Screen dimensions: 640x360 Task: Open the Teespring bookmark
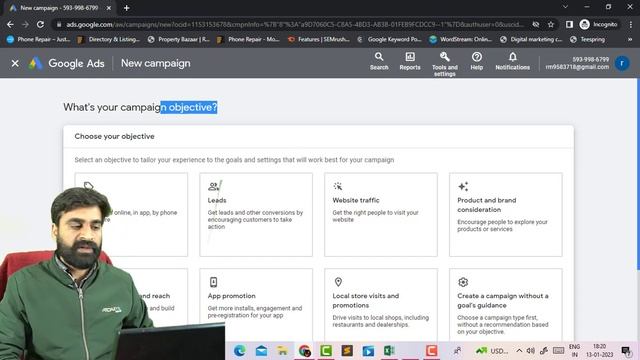[x=588, y=39]
